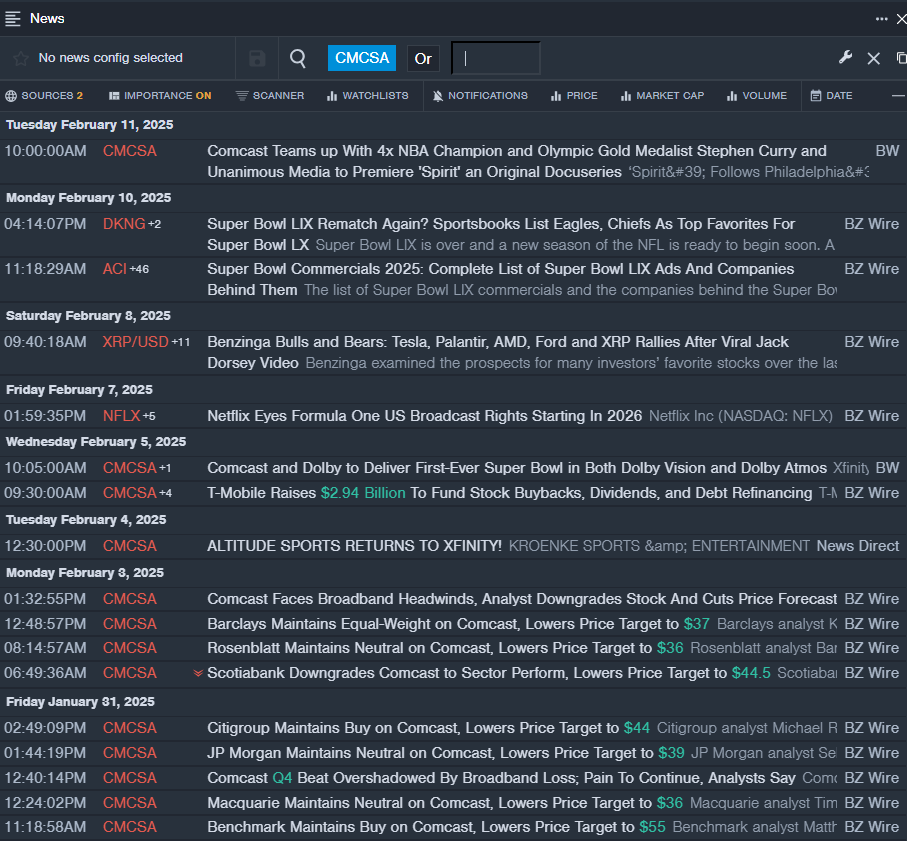Open the Super Bowl LIX Rematch headline
907x841 pixels.
(x=501, y=234)
